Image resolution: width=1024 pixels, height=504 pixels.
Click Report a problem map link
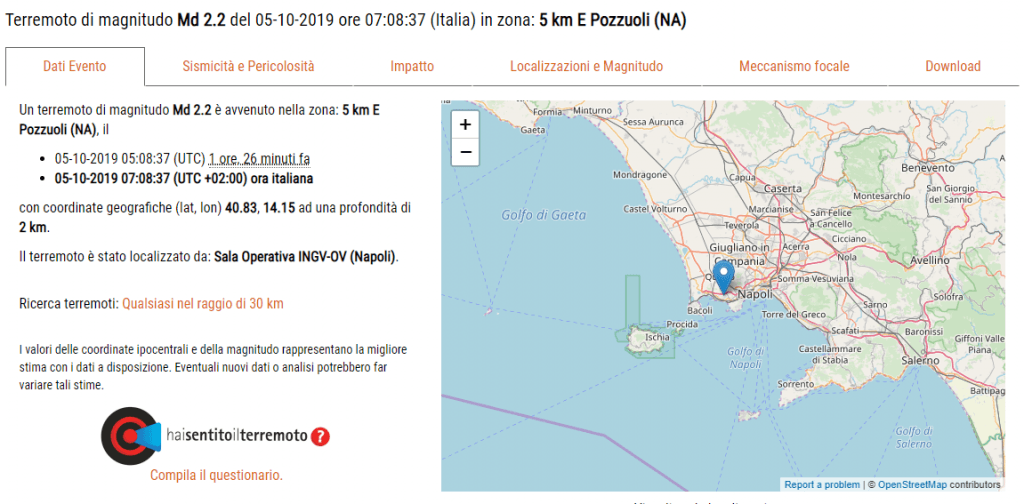point(821,485)
